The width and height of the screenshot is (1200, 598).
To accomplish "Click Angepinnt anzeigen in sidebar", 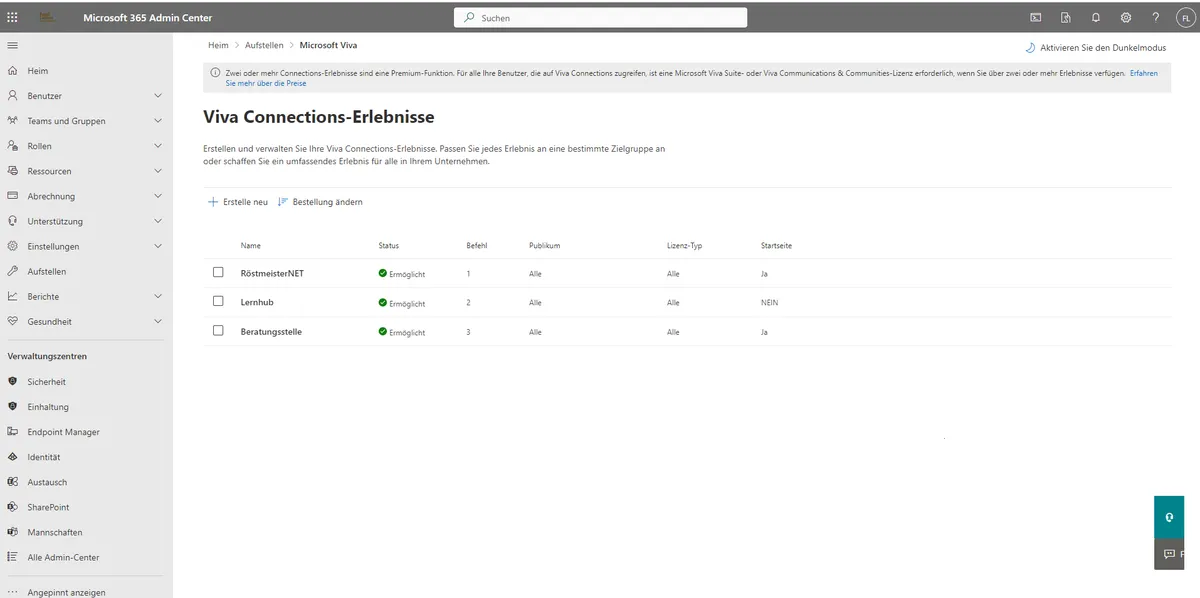I will (x=66, y=592).
